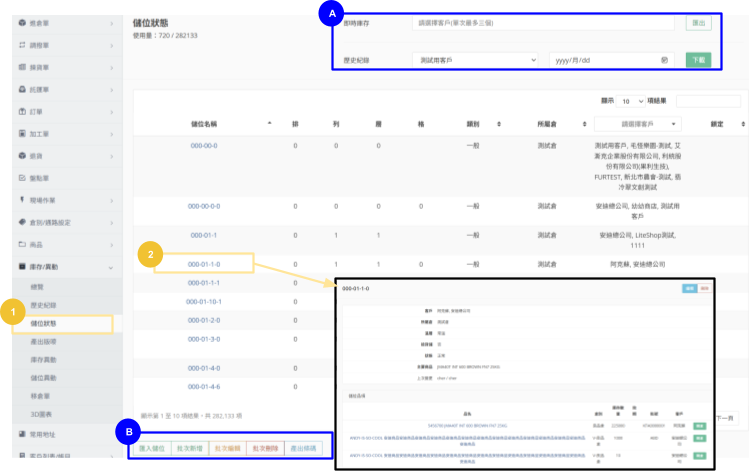Click the 批次新增 button
749x471 pixels.
pyautogui.click(x=190, y=448)
